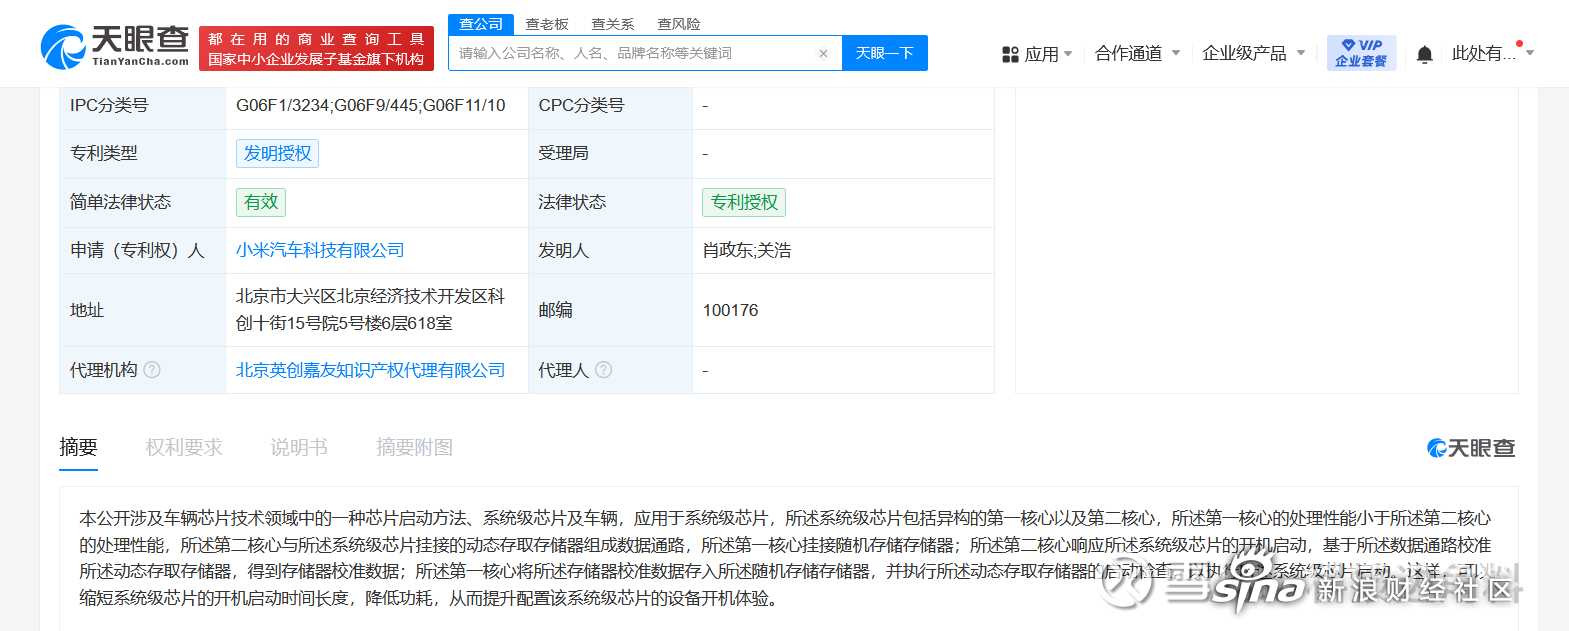Expand the 企业级产品 dropdown menu
Screen dimensions: 1569x631
coord(1254,53)
